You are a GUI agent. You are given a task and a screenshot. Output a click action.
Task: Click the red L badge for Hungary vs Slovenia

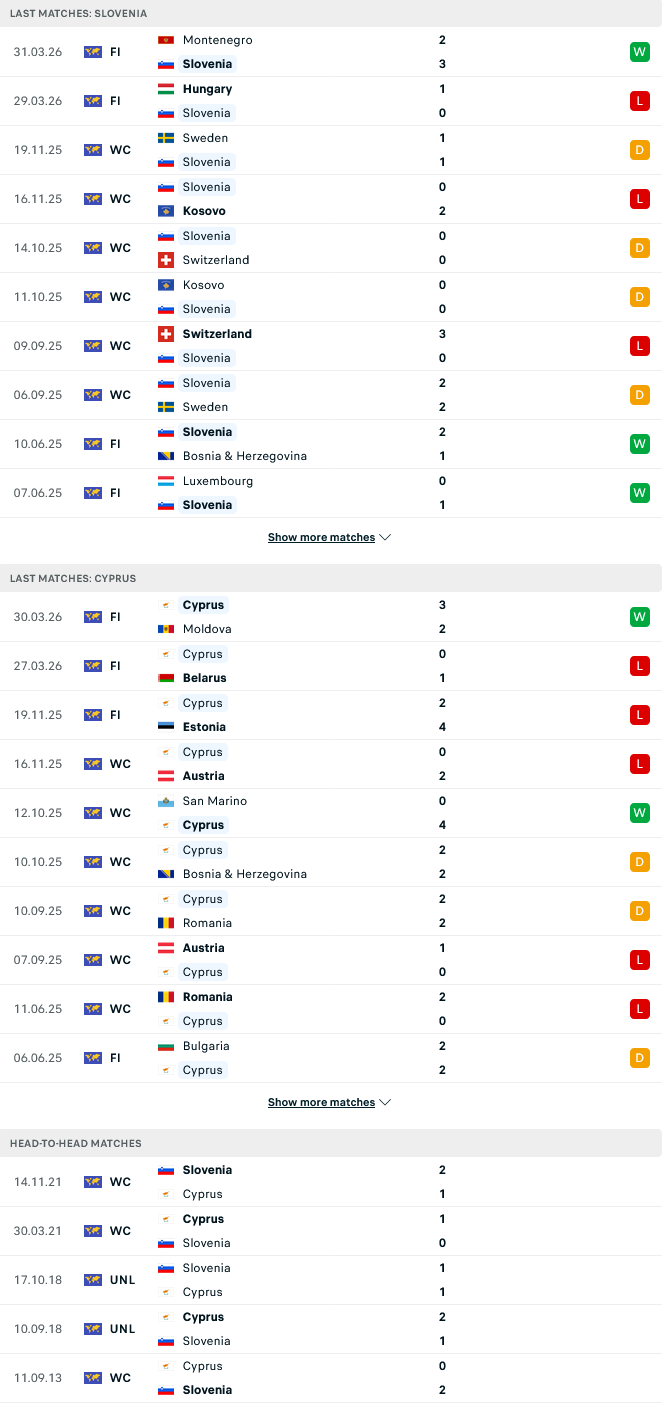640,101
